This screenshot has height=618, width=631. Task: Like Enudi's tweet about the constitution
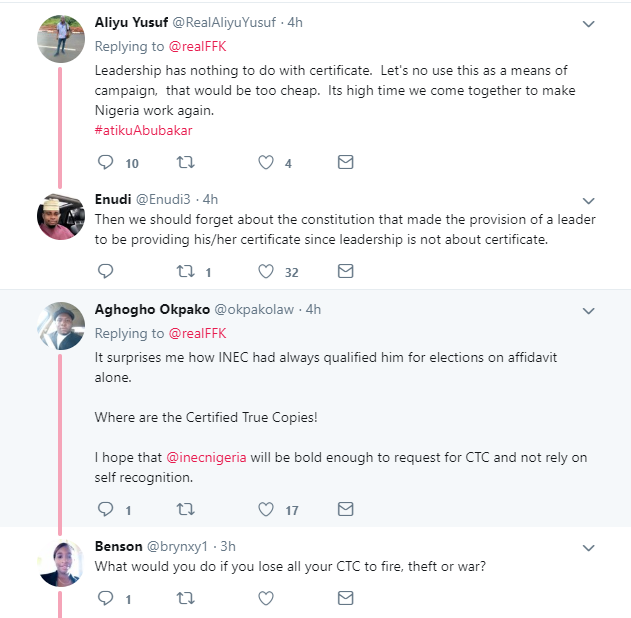(266, 270)
